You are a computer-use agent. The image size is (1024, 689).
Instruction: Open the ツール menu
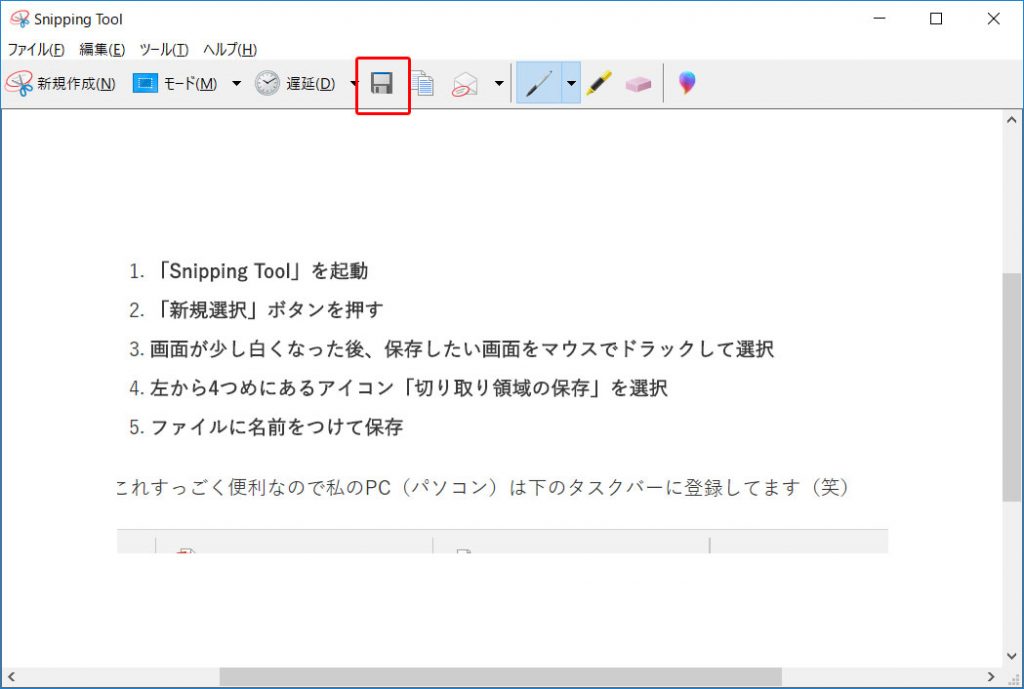click(x=164, y=48)
